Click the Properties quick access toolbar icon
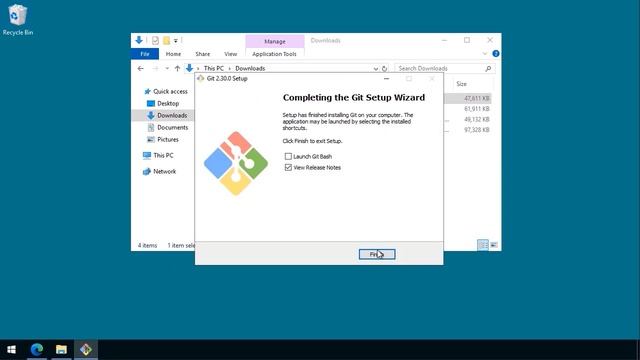Screen dimensions: 640x360 [x=155, y=40]
